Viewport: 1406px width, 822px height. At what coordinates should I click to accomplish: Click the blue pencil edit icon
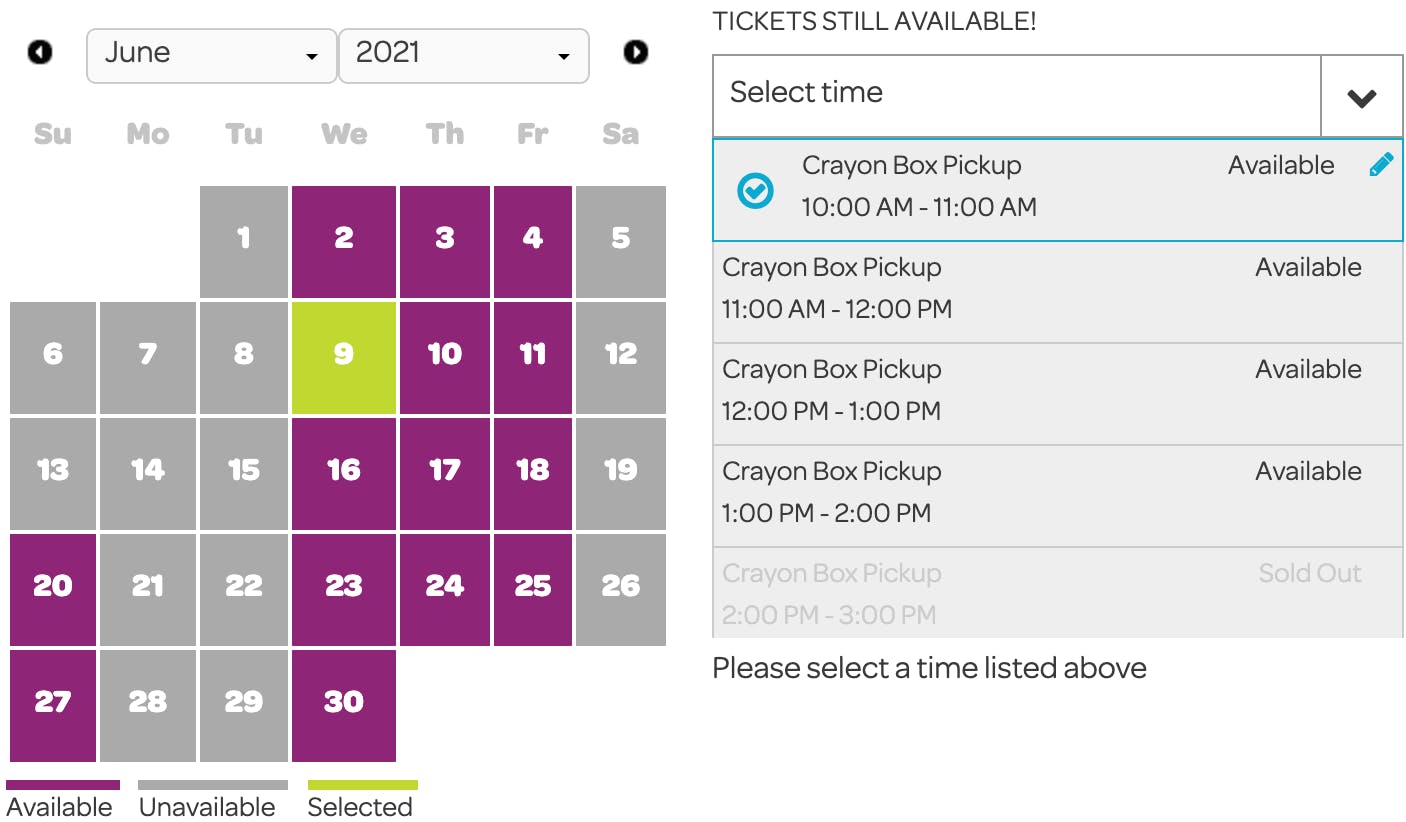pyautogui.click(x=1381, y=166)
